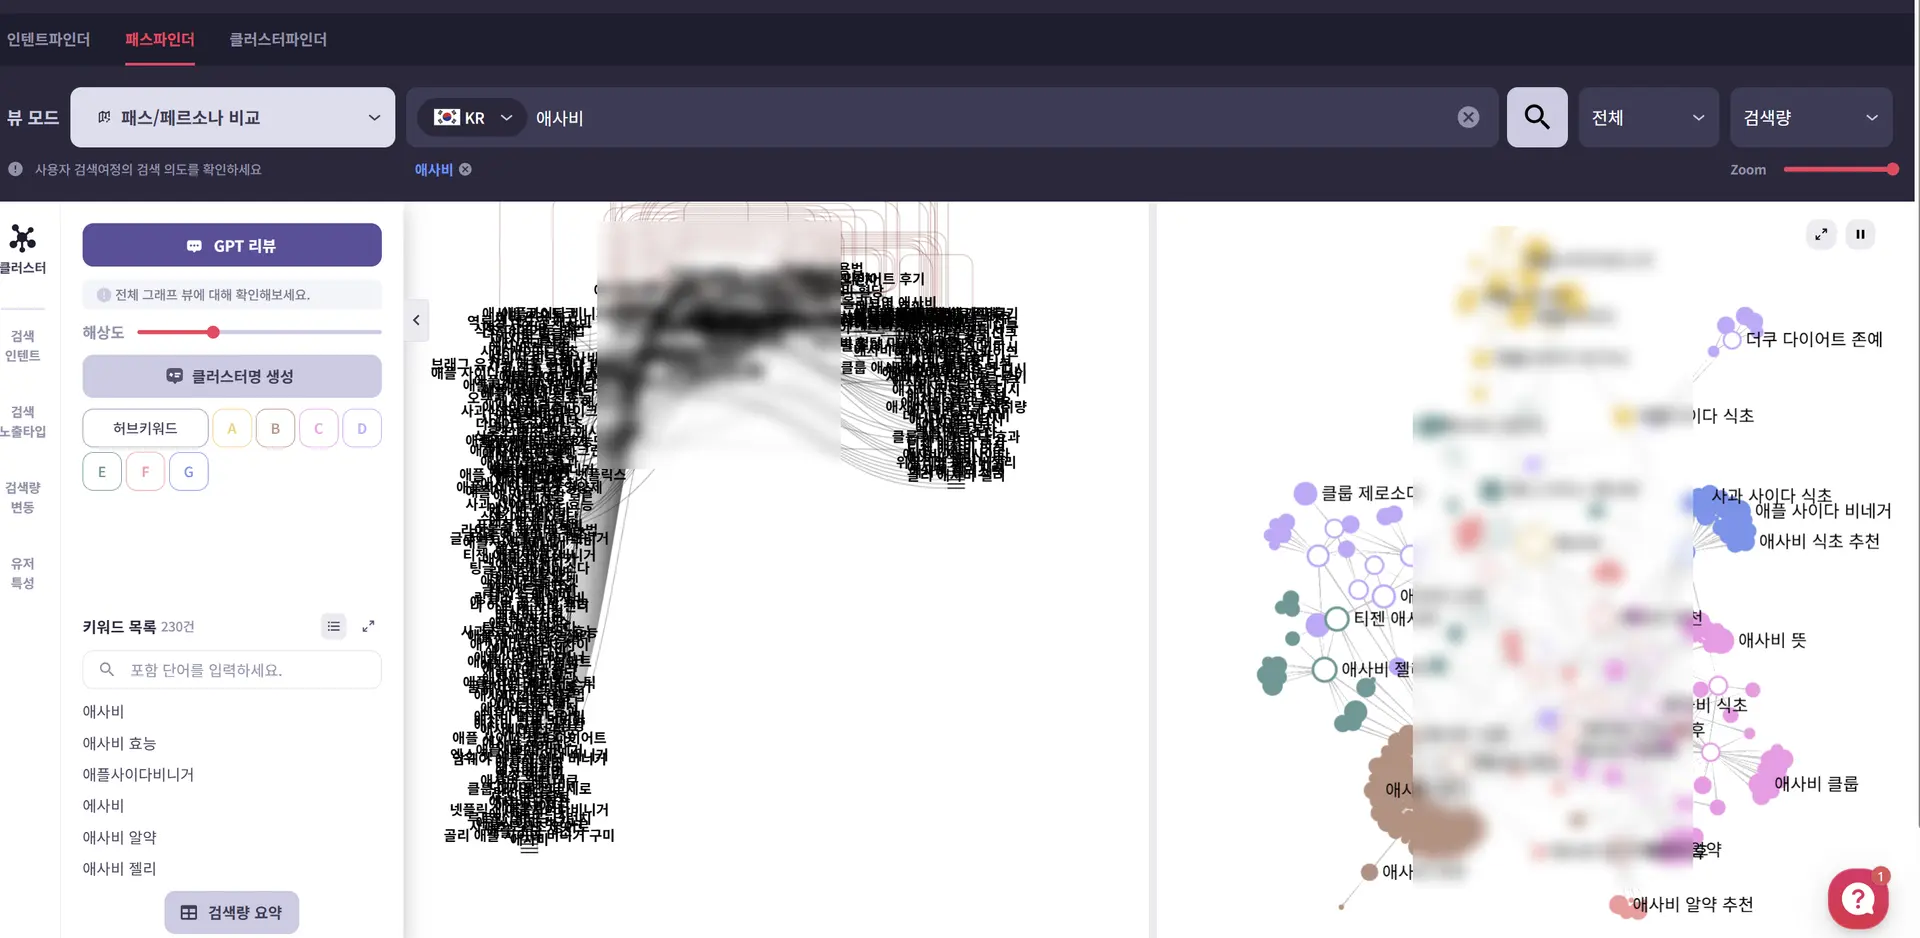Open the help chat widget
This screenshot has width=1920, height=938.
click(x=1858, y=898)
